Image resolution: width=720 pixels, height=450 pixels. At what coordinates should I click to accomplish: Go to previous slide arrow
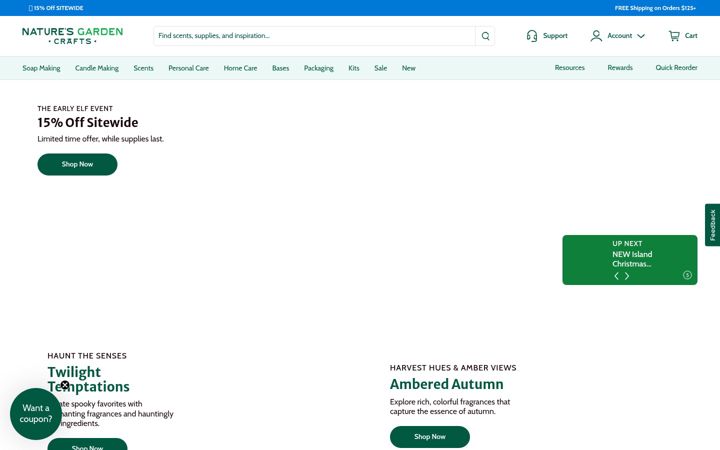616,276
